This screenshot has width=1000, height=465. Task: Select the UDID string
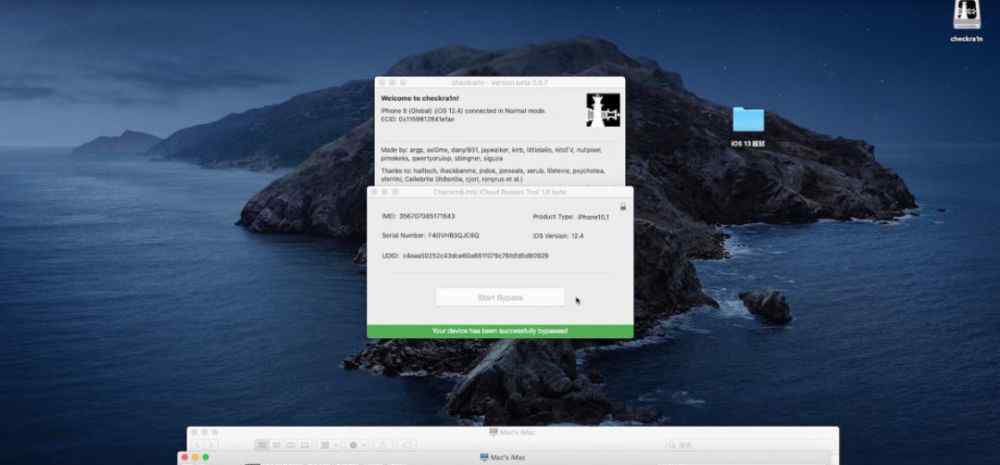(x=475, y=256)
